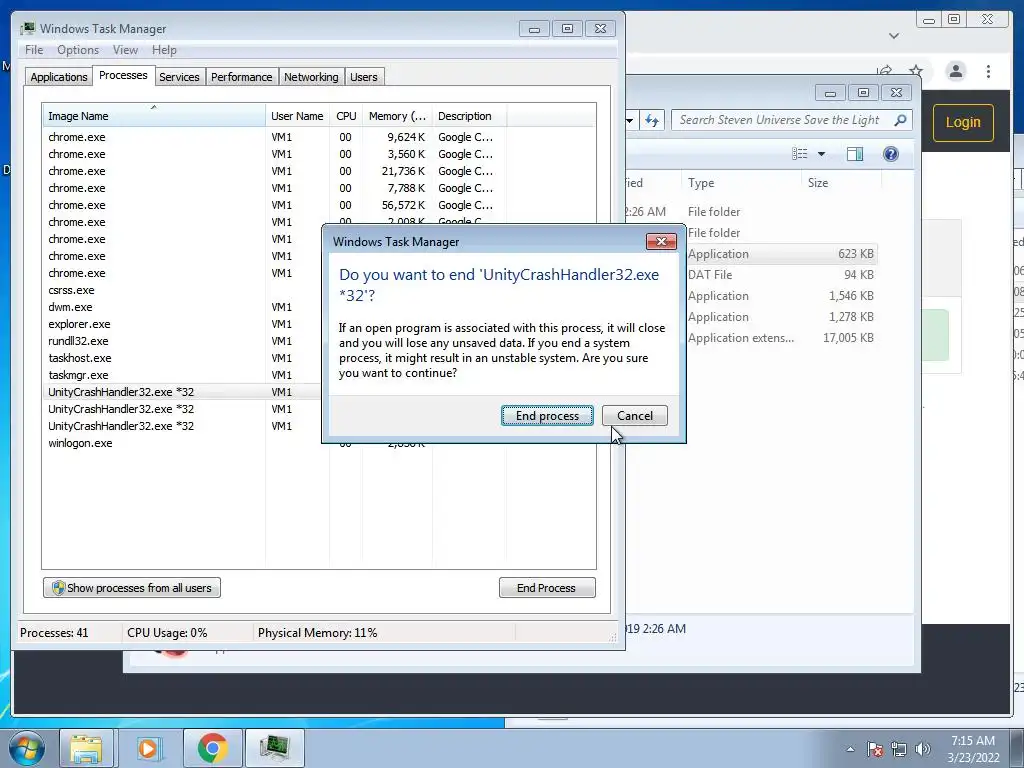The height and width of the screenshot is (768, 1024).
Task: Switch to the Services tab
Action: (179, 77)
